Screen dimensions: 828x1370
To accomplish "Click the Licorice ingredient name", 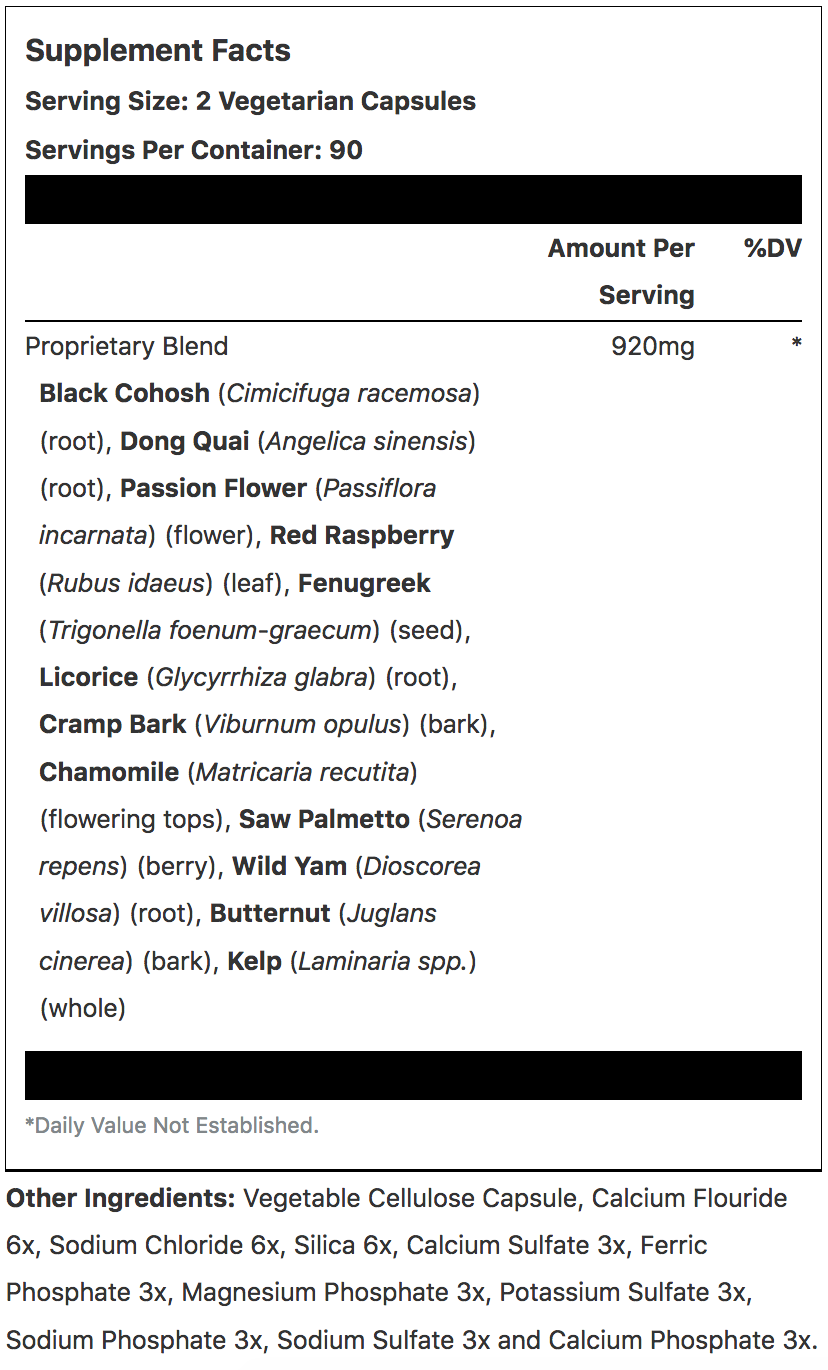I will pos(89,677).
